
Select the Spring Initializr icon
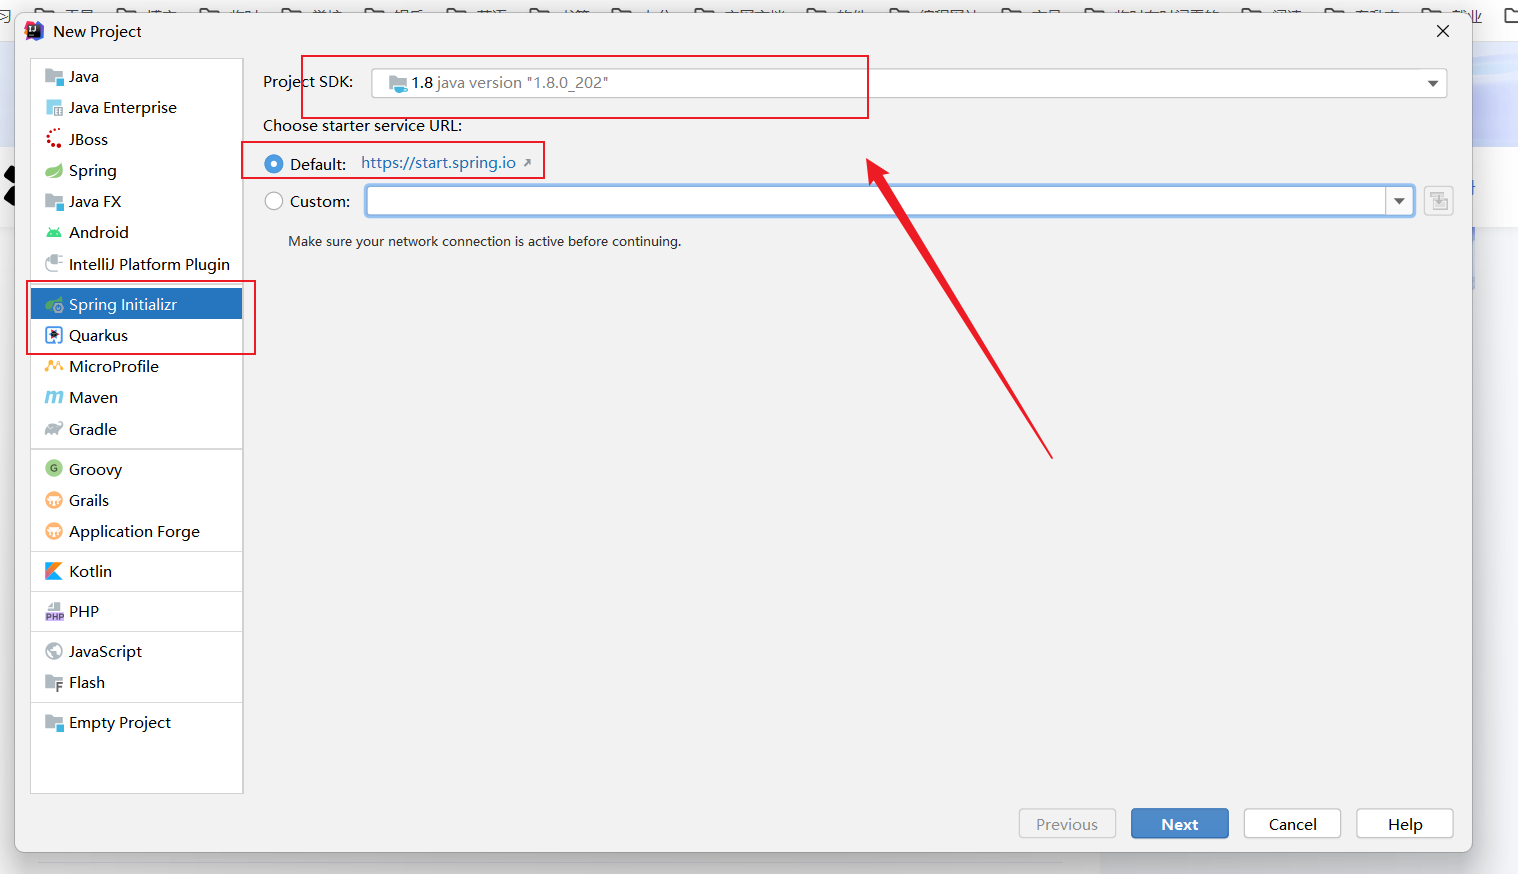54,305
